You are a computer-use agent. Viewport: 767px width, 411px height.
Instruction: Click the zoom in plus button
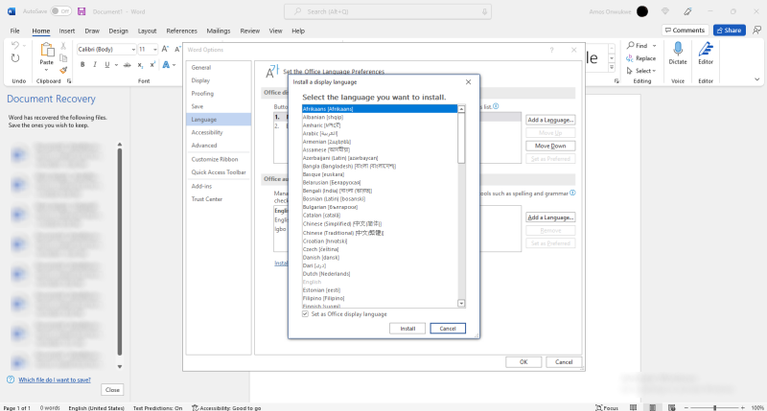[744, 408]
